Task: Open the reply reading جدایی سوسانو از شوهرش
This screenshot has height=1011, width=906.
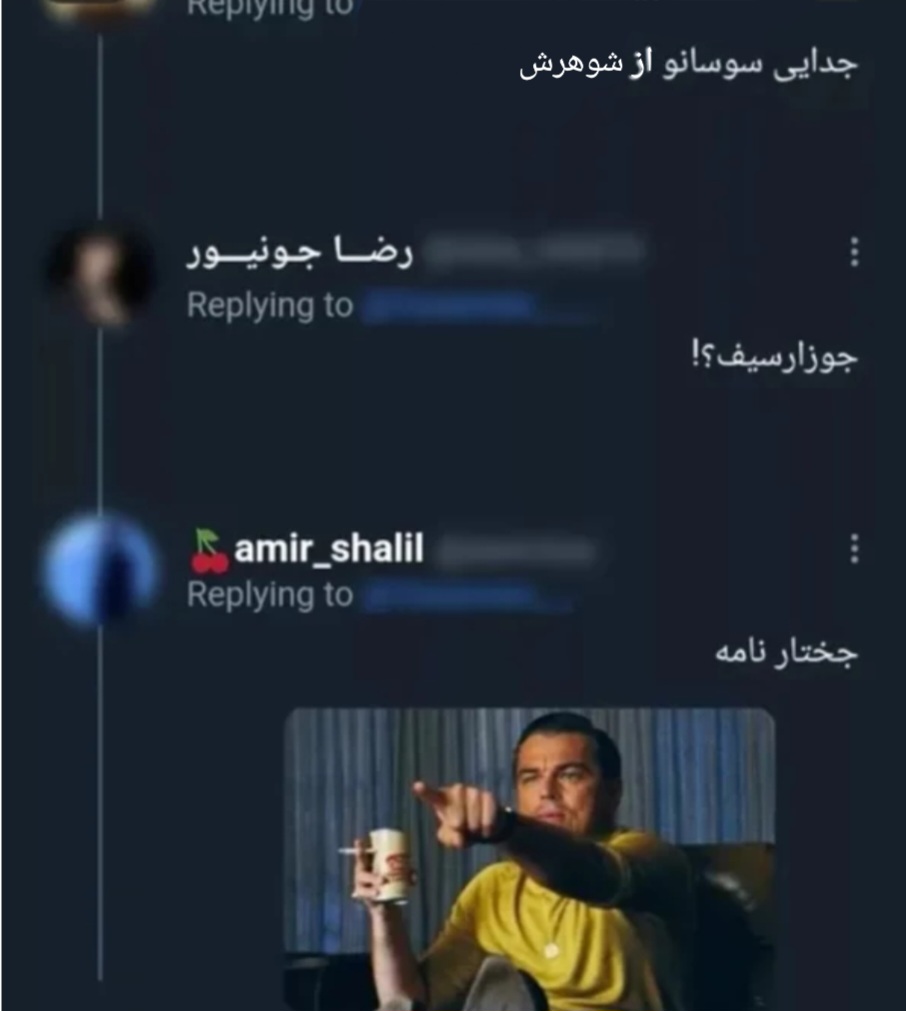Action: [x=688, y=65]
